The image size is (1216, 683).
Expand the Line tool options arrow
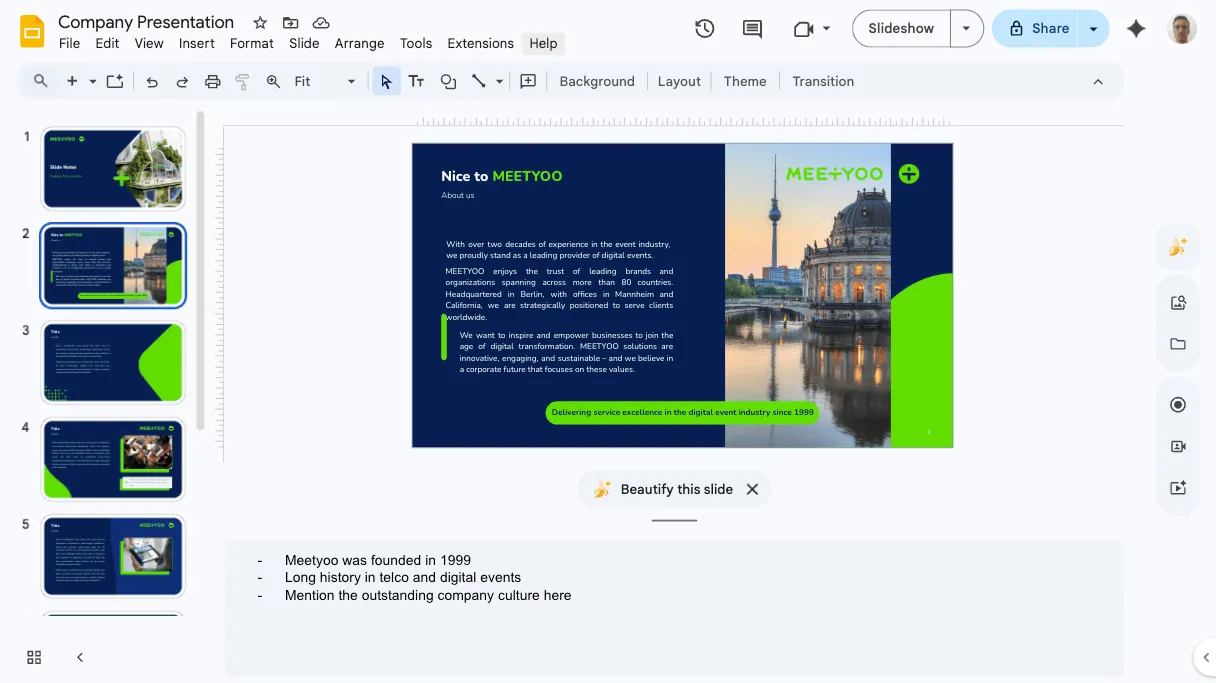(x=497, y=81)
